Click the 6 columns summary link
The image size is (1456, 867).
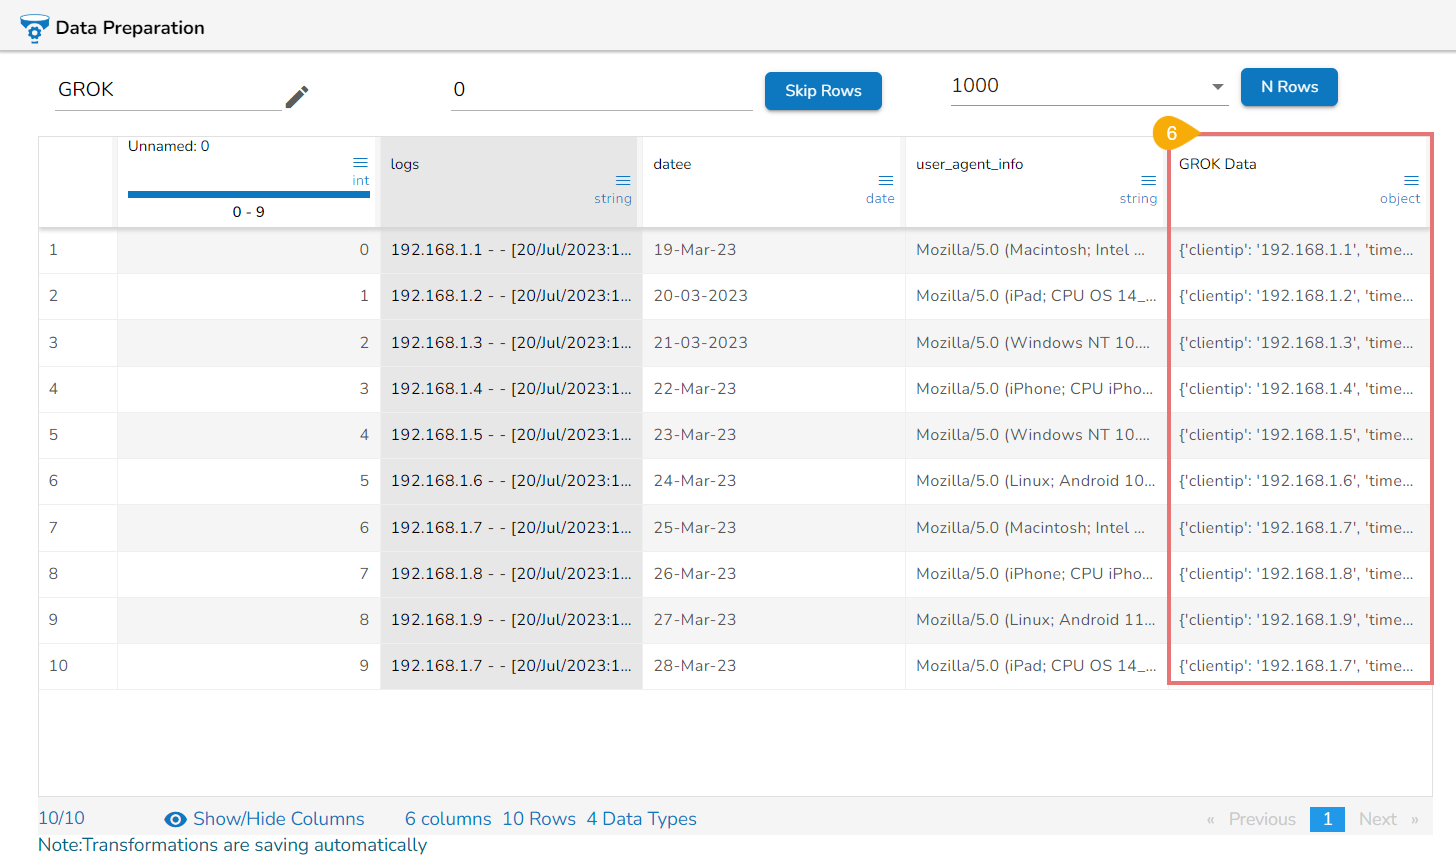pos(448,819)
